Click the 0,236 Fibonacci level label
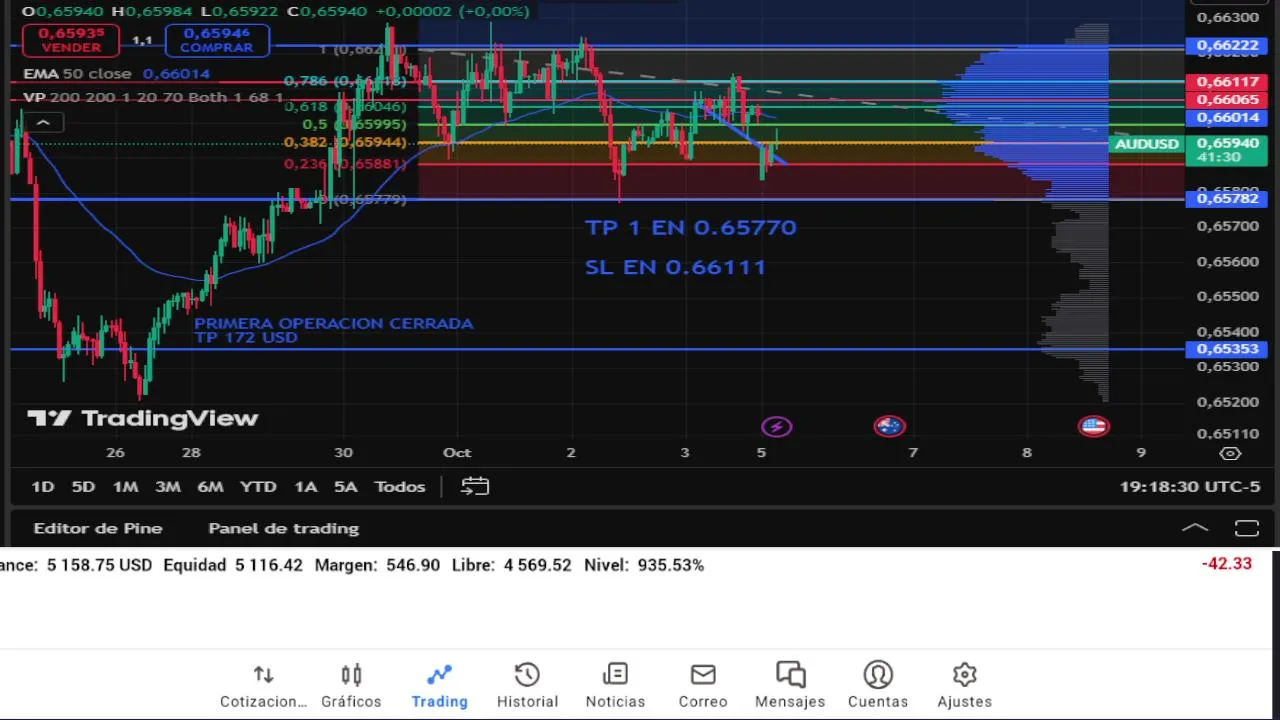Image resolution: width=1280 pixels, height=720 pixels. [x=344, y=164]
